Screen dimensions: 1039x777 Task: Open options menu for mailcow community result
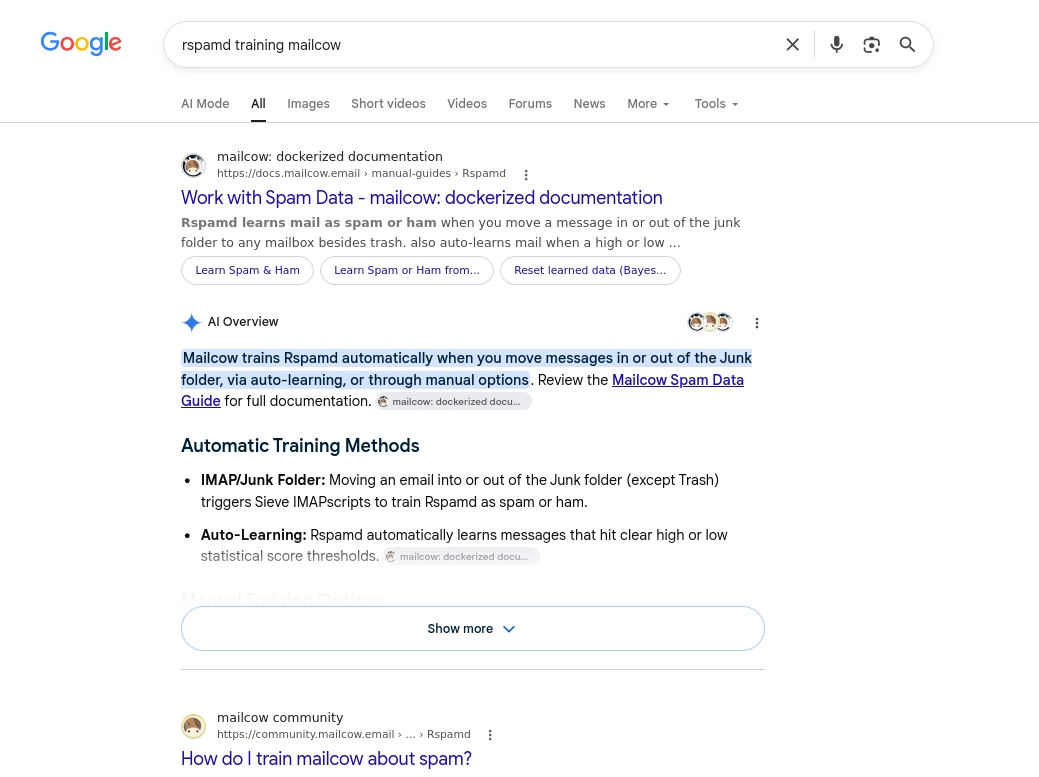pyautogui.click(x=490, y=735)
